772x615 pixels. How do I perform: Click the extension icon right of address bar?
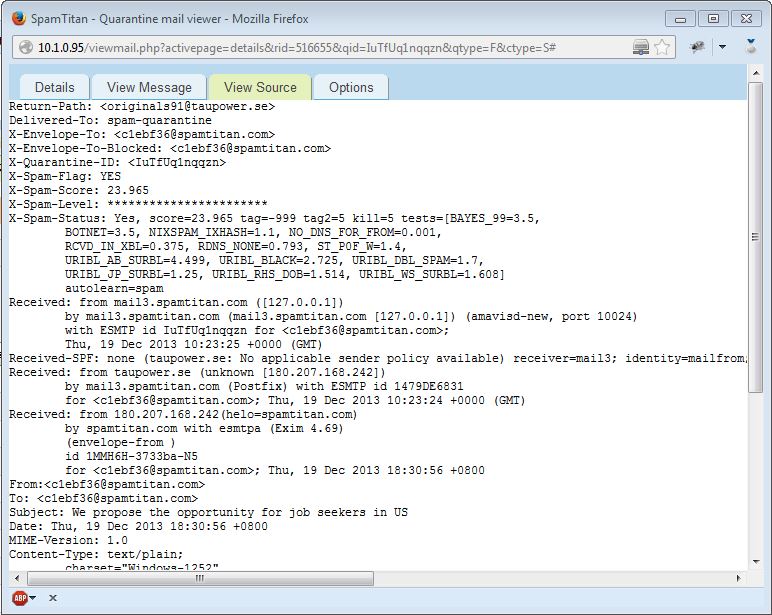click(x=697, y=47)
